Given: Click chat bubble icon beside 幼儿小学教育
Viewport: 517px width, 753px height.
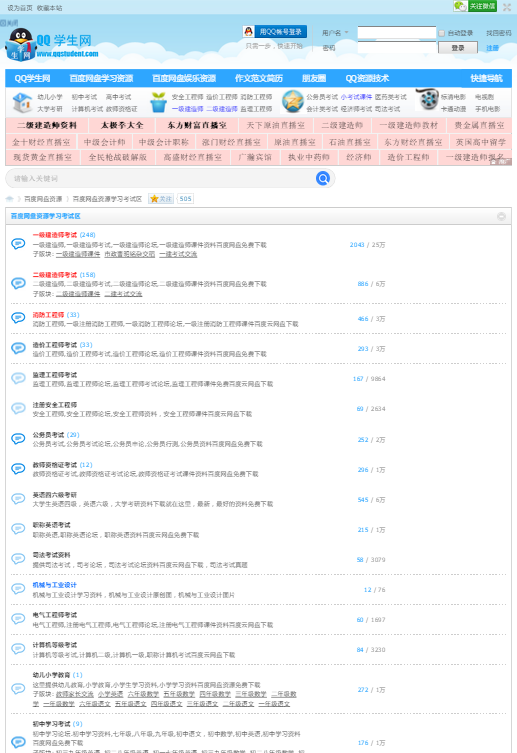Looking at the screenshot, I should click(x=18, y=689).
